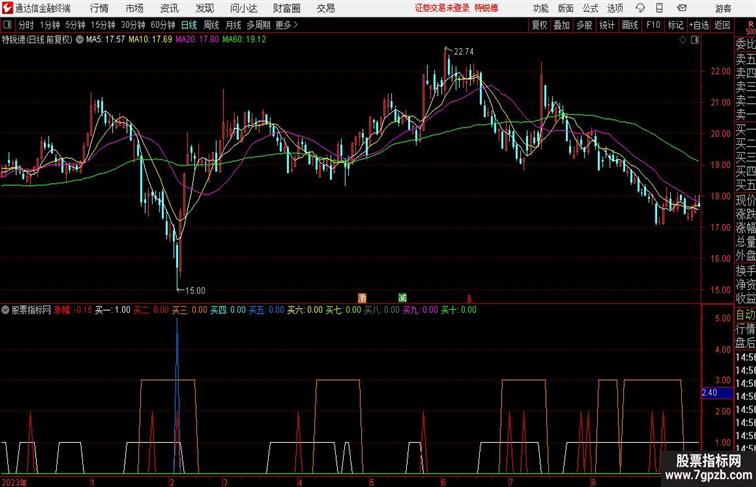Image resolution: width=756 pixels, height=487 pixels.
Task: Click the green event marker below the chart
Action: [403, 298]
